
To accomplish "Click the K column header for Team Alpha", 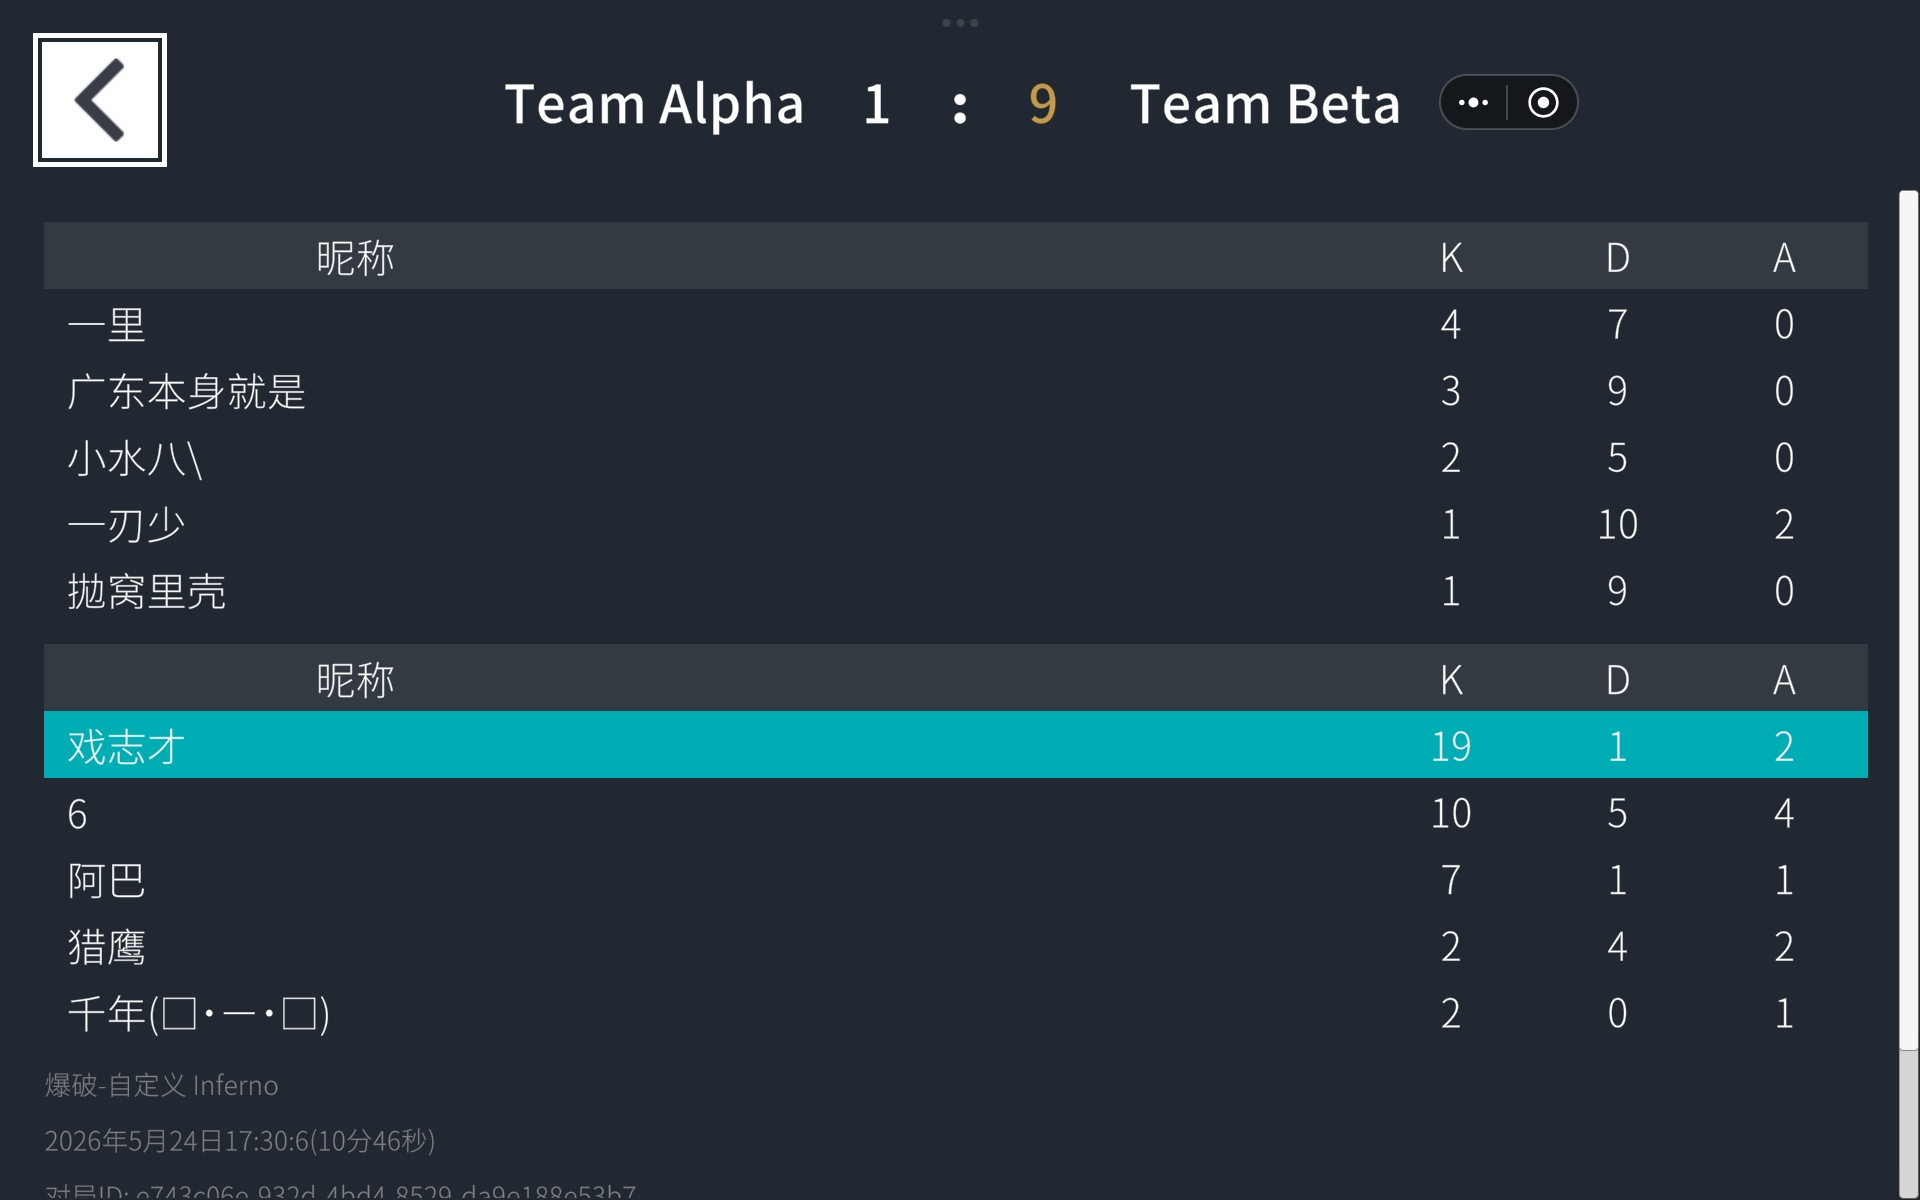I will click(x=1451, y=258).
